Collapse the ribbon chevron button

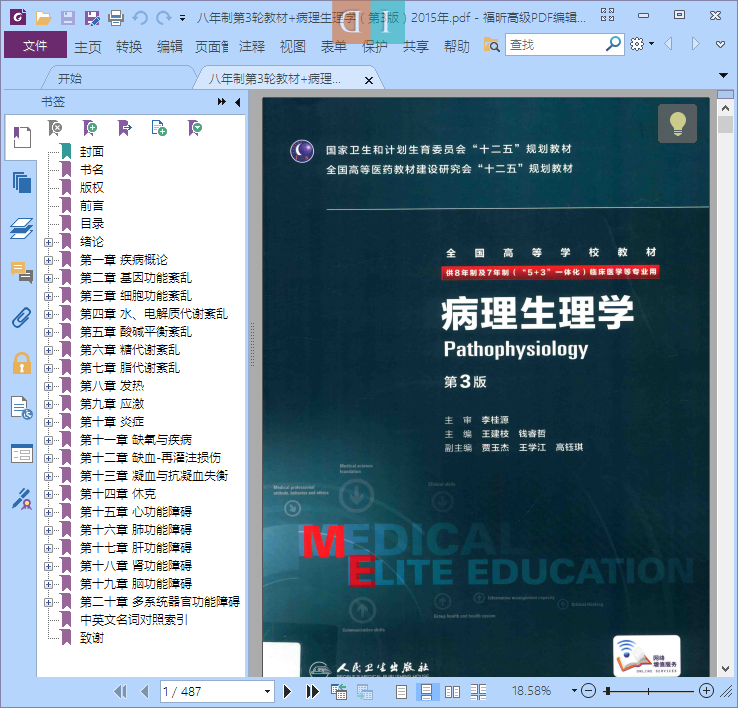coord(720,45)
